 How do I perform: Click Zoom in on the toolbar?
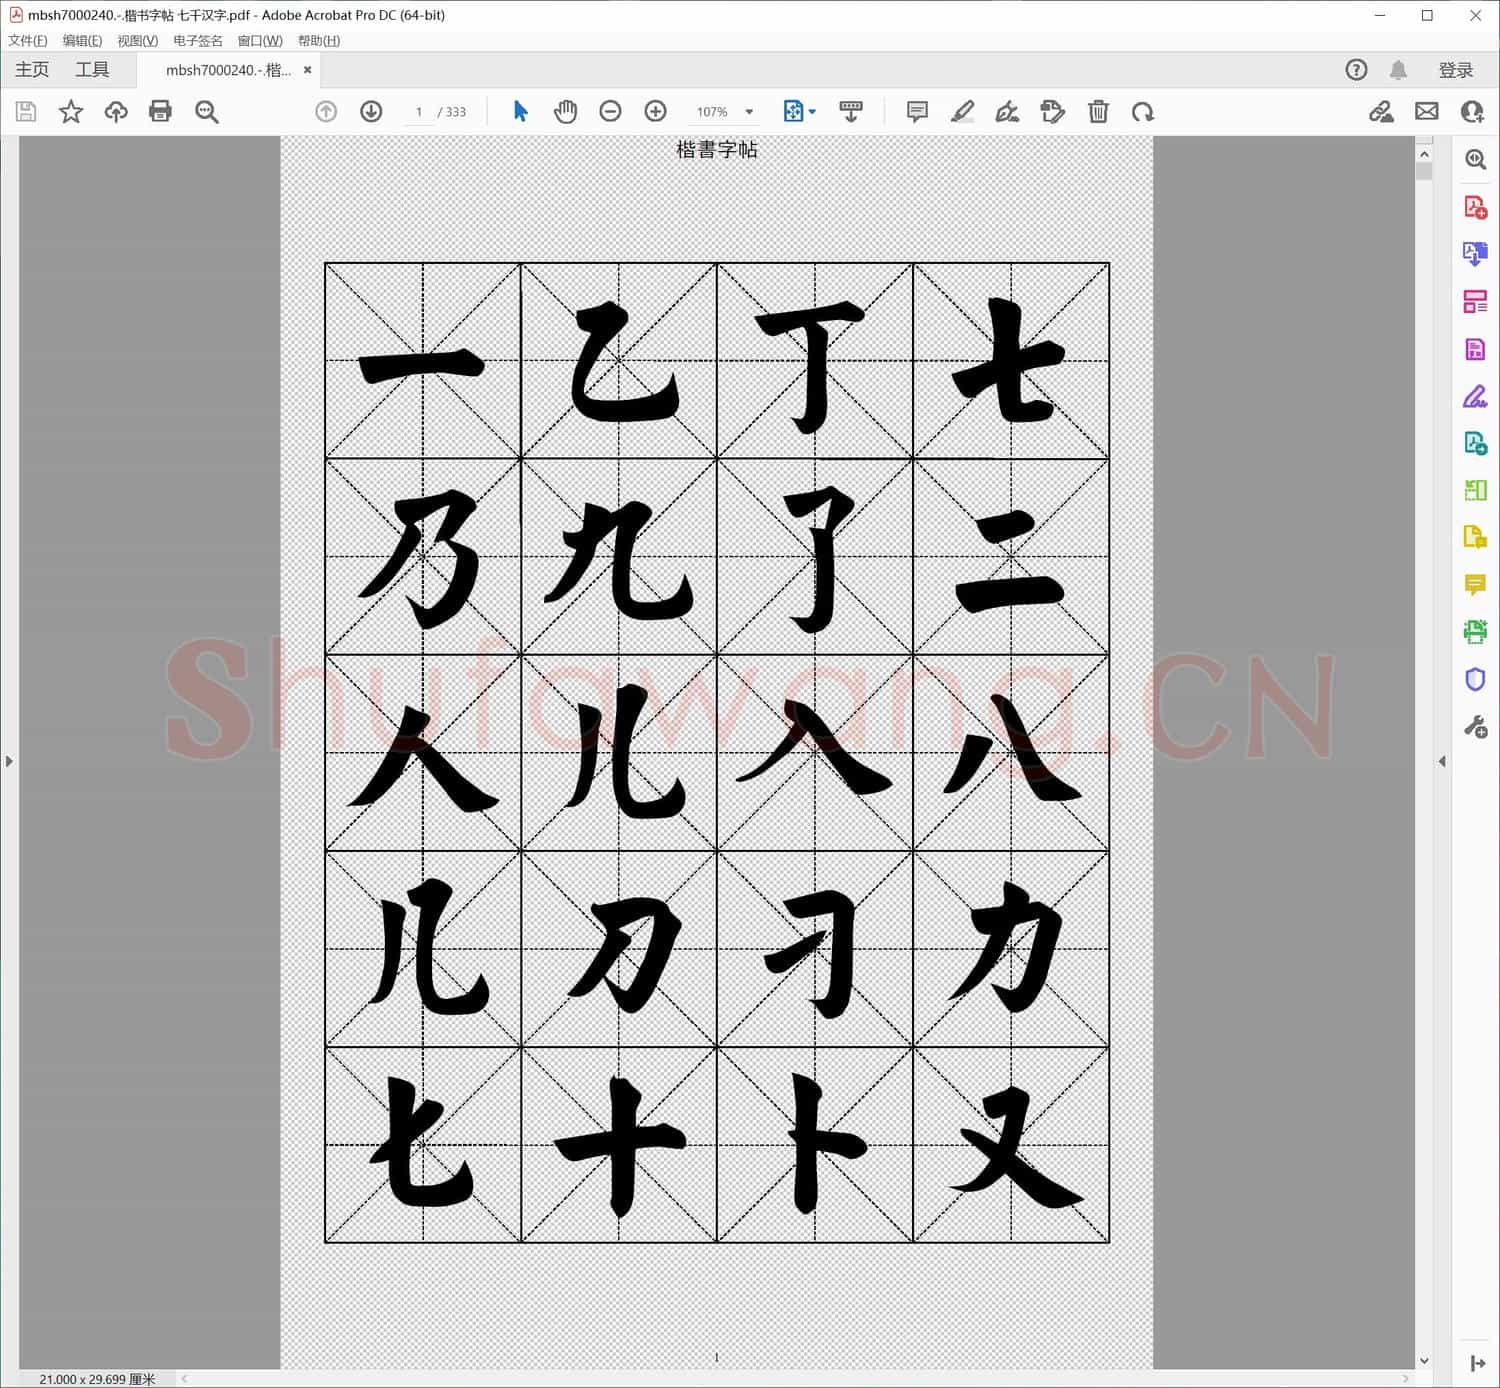pyautogui.click(x=656, y=111)
